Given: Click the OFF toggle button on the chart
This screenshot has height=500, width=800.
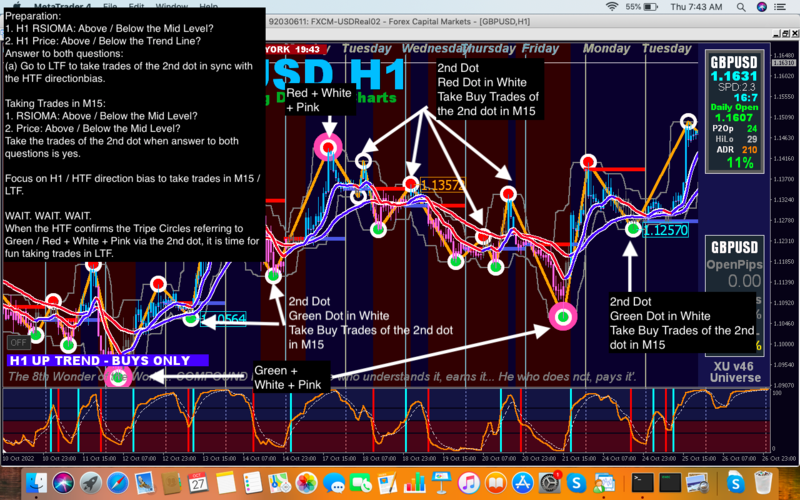Looking at the screenshot, I should pos(18,343).
